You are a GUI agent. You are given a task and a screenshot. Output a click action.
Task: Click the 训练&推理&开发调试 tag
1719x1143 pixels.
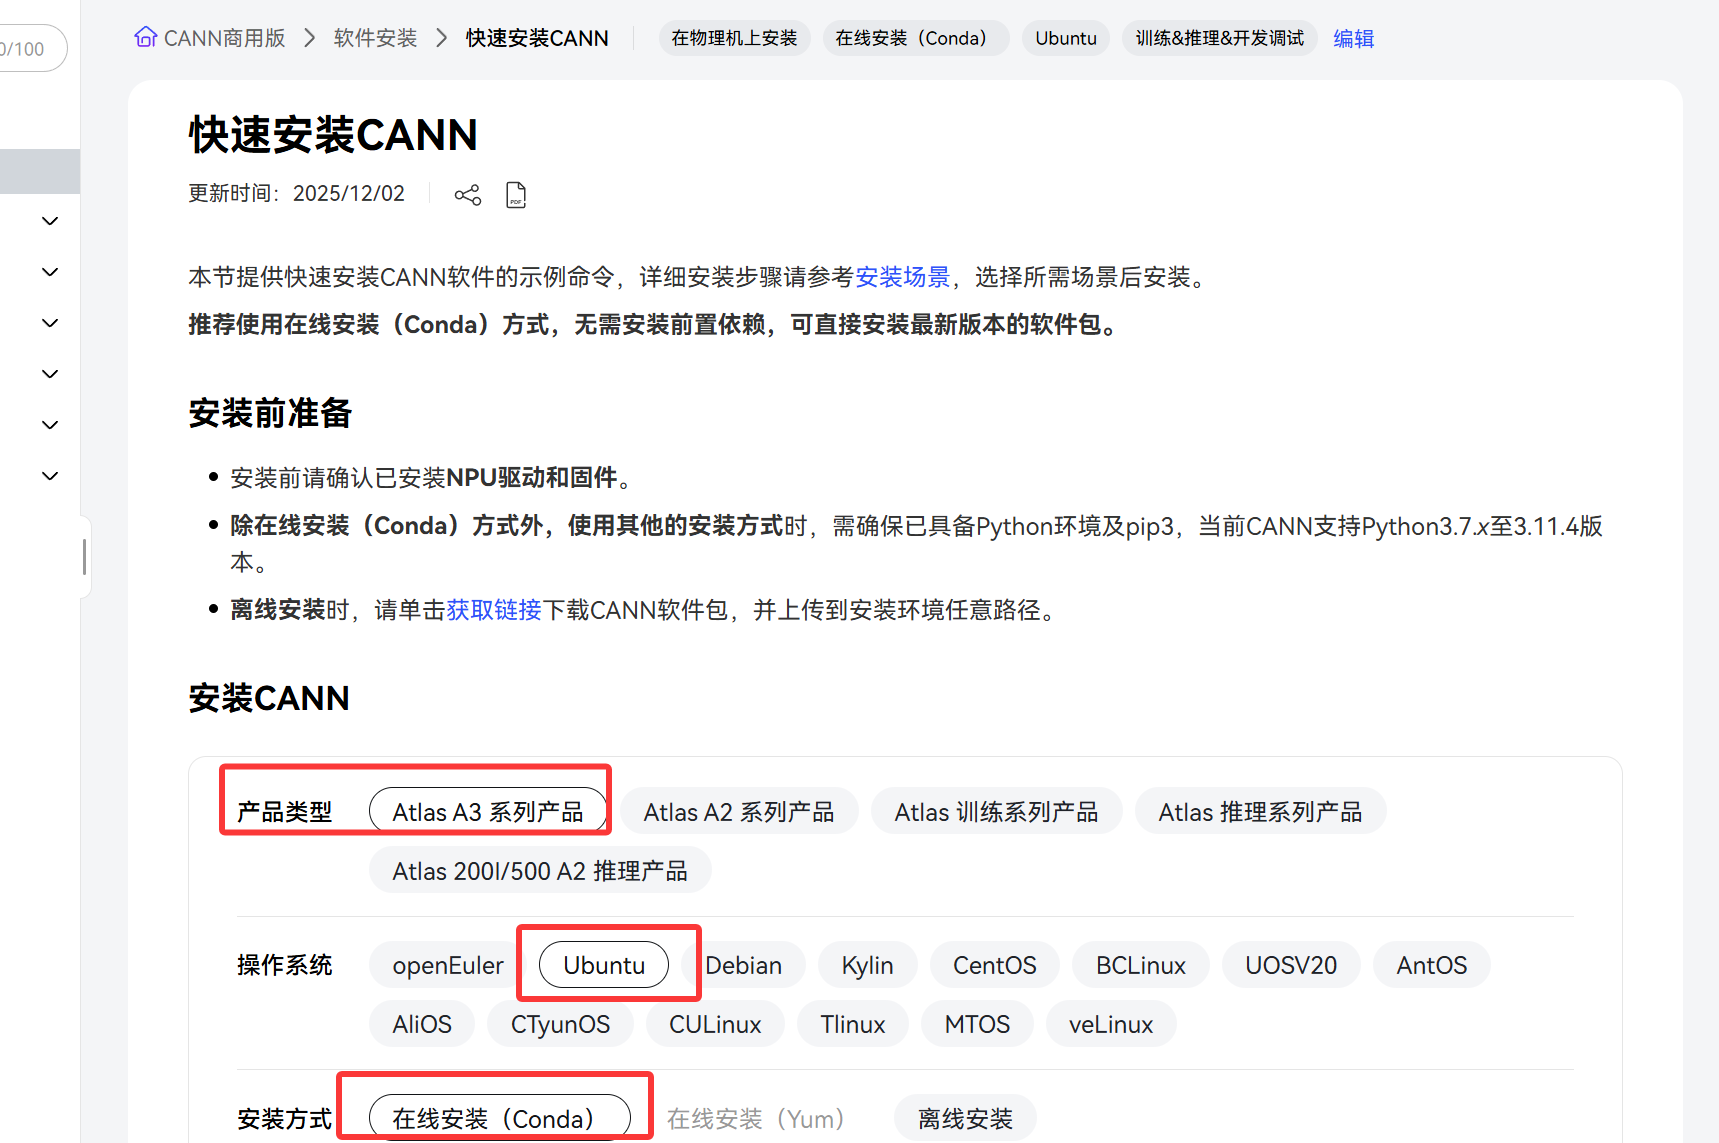(x=1219, y=38)
